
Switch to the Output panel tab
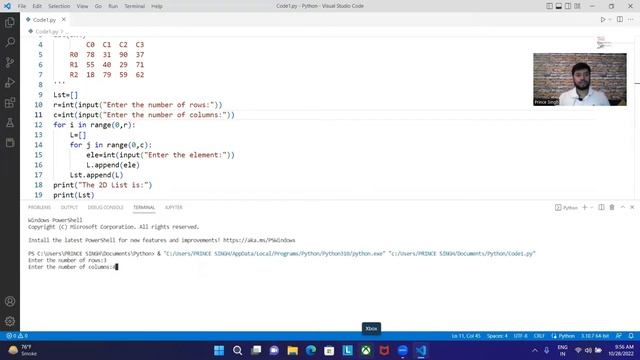pyautogui.click(x=69, y=207)
